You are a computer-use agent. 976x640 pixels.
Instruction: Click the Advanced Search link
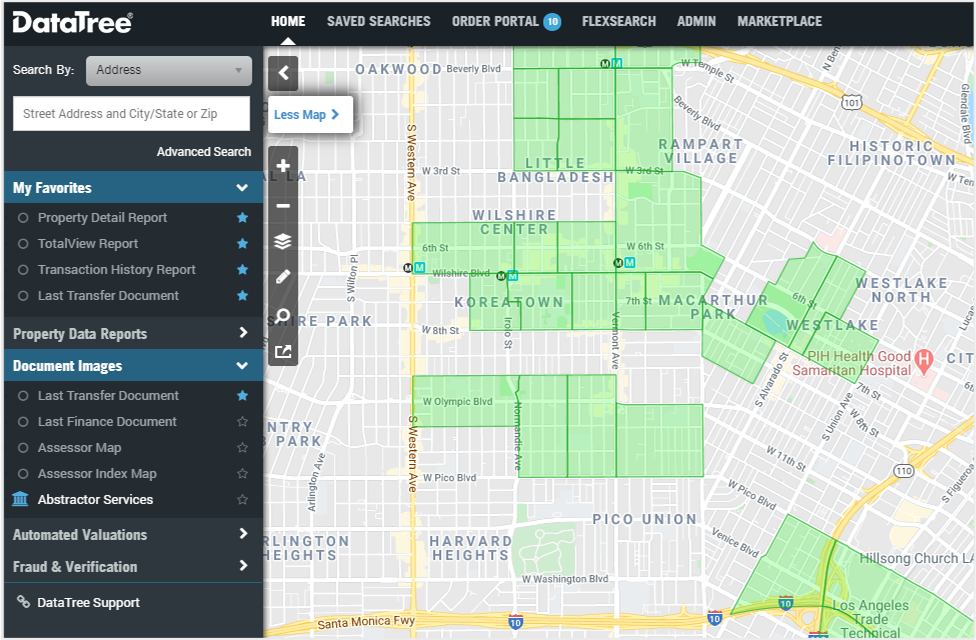coord(204,152)
